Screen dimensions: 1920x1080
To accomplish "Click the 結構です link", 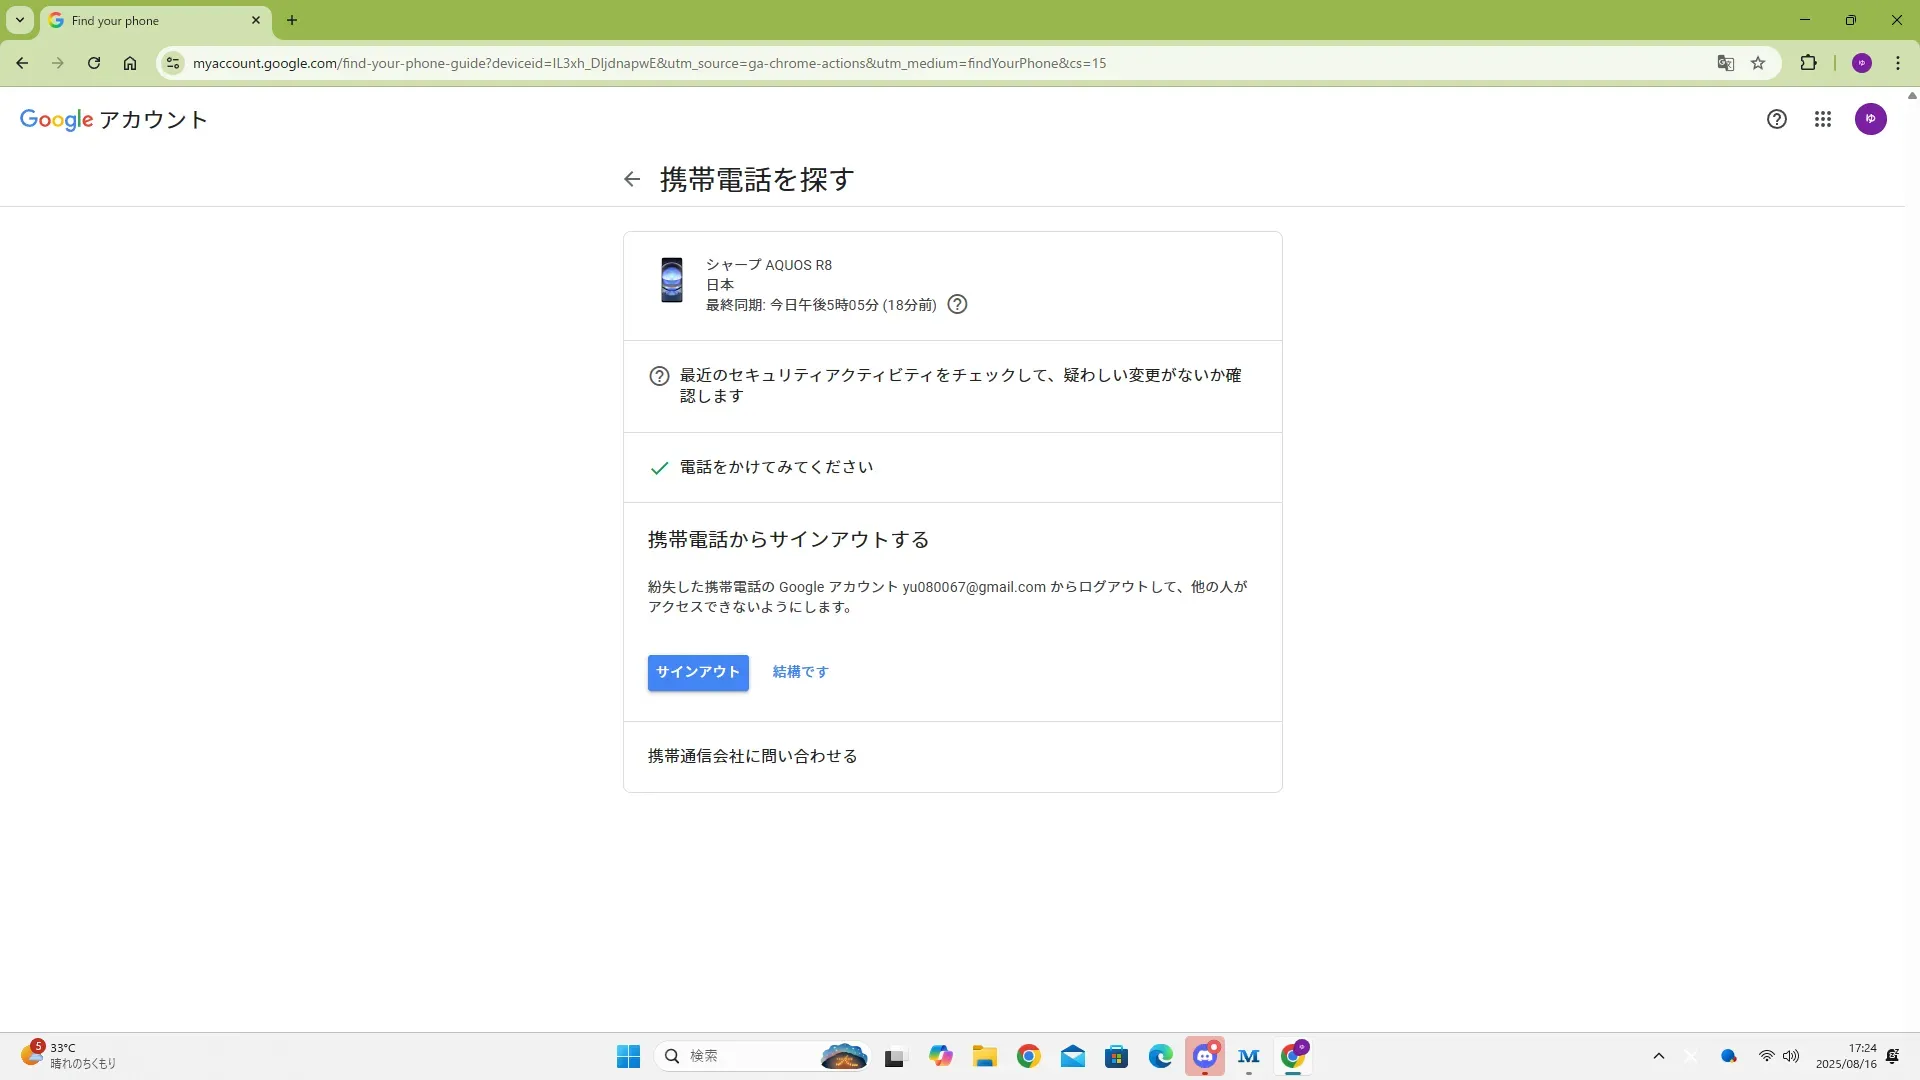I will click(x=800, y=672).
